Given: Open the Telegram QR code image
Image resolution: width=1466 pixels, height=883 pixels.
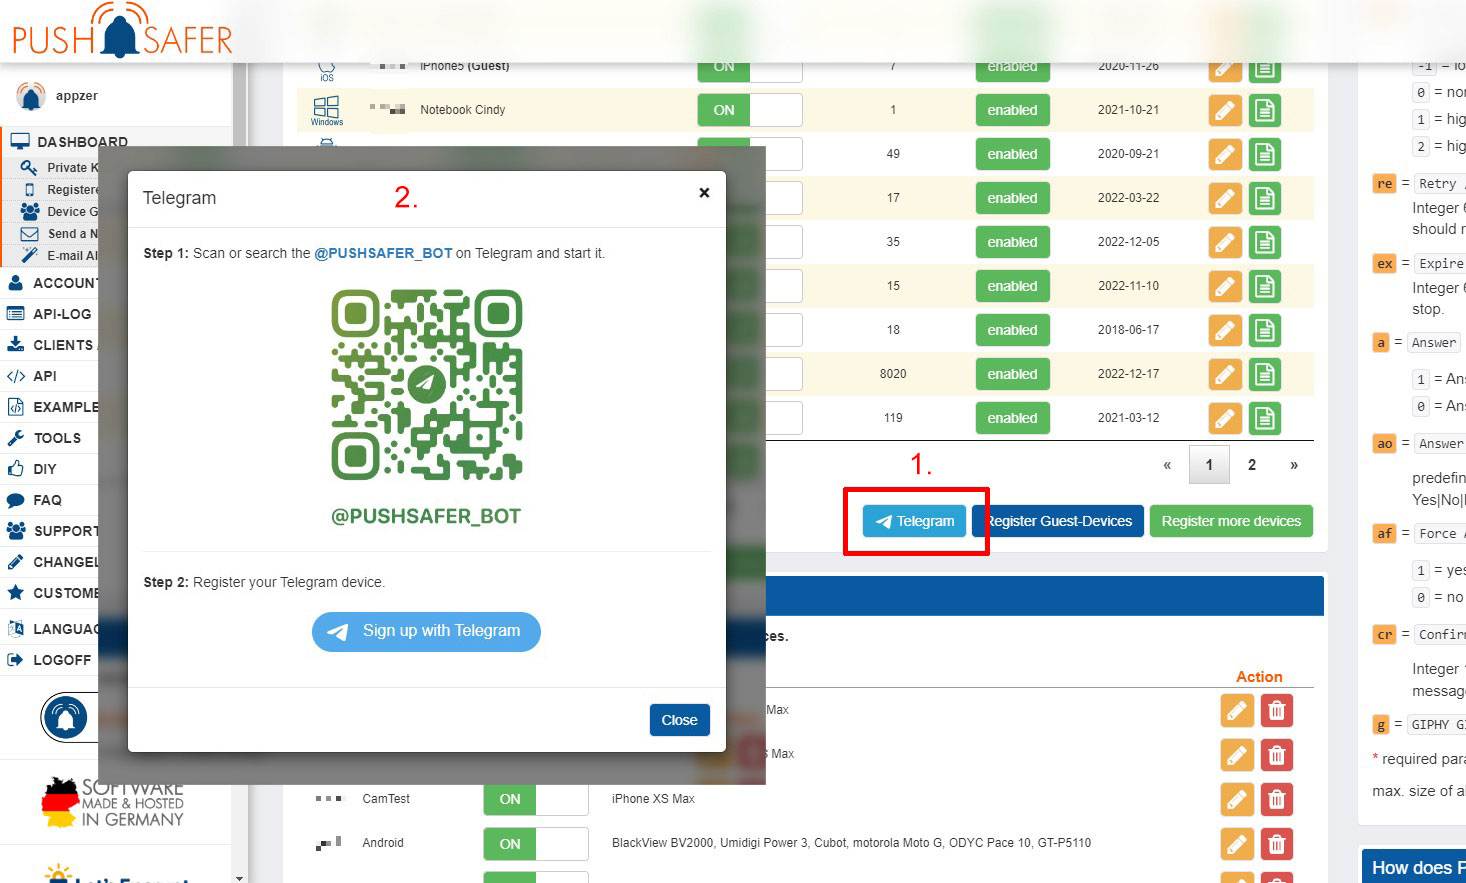Looking at the screenshot, I should [426, 385].
